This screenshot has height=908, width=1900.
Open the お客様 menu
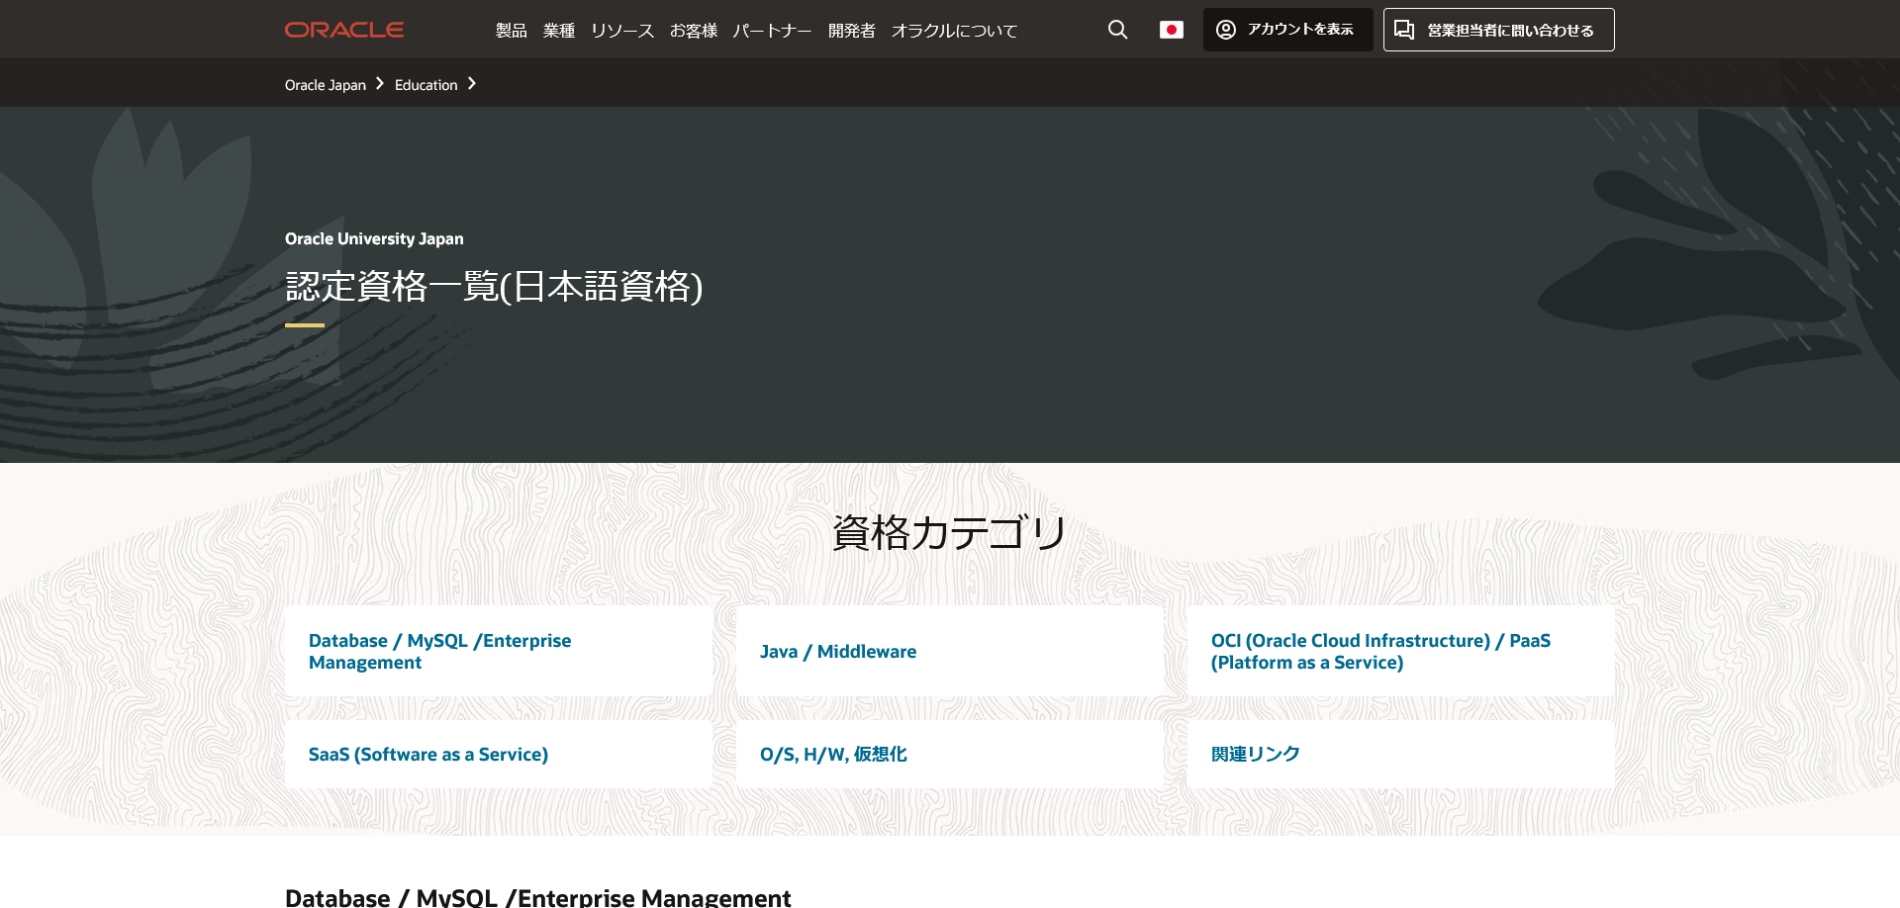click(694, 31)
